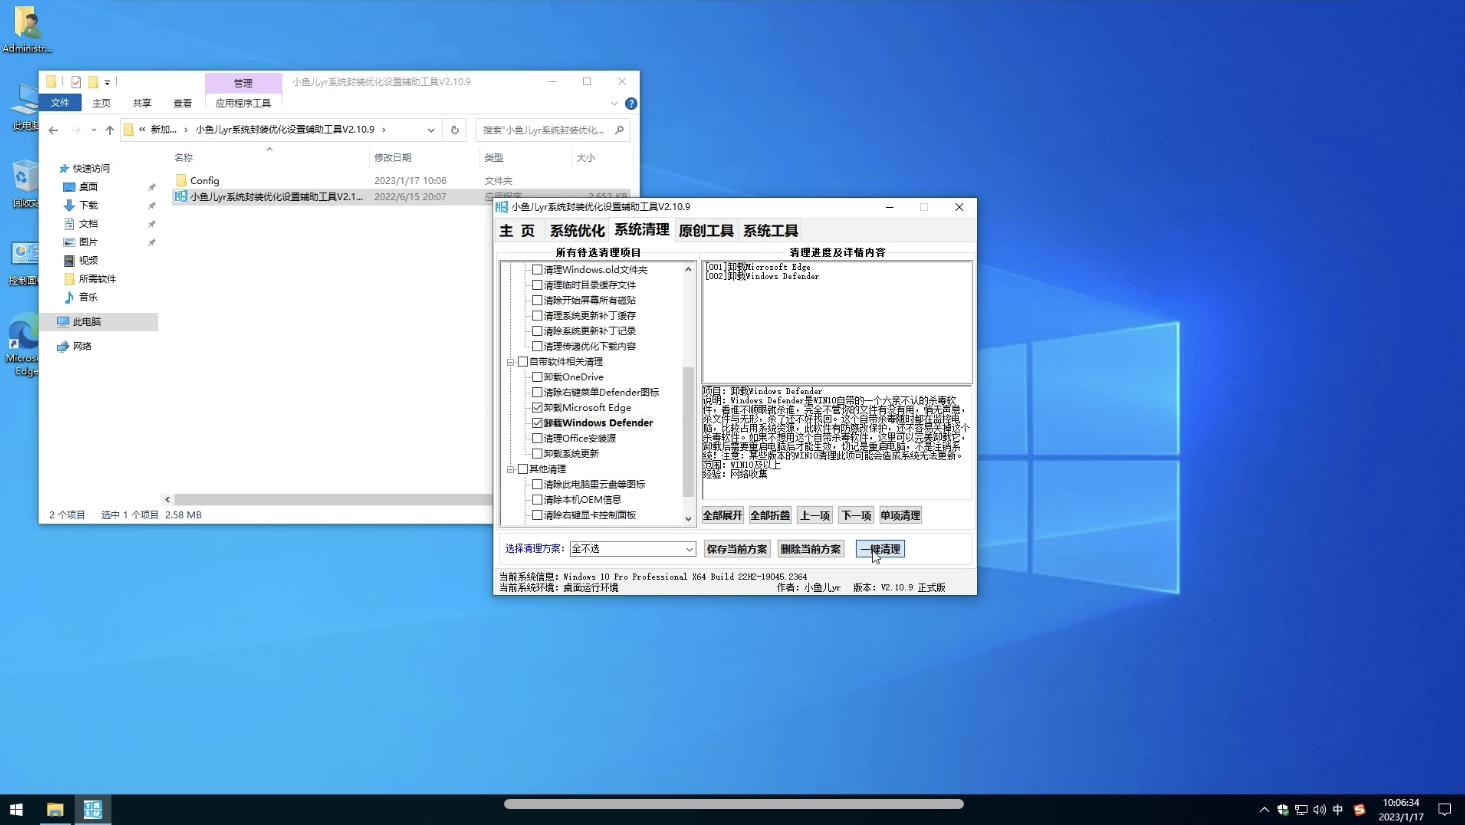Click the 一键清理 button
The image size is (1465, 825).
tap(880, 549)
